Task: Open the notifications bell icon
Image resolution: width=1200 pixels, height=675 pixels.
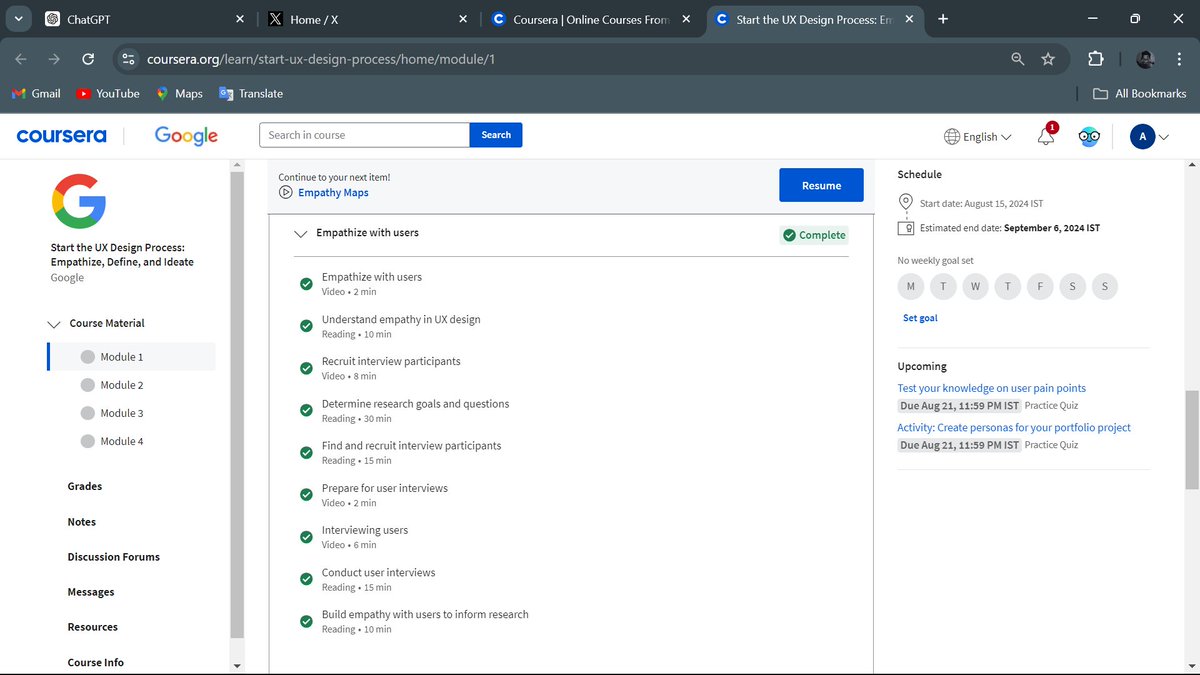Action: [1046, 136]
